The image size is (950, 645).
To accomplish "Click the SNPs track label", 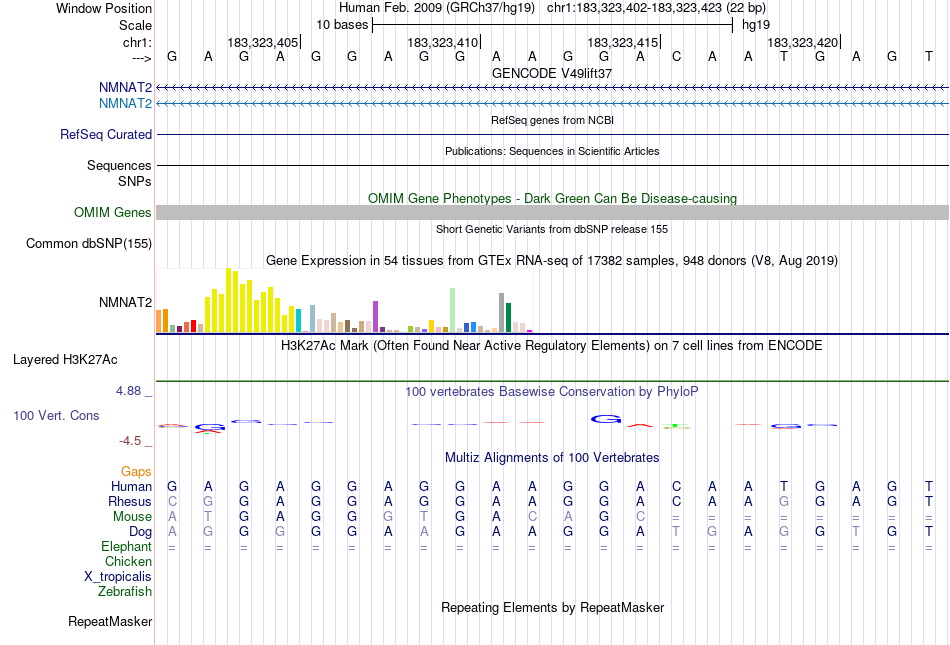I will click(x=135, y=181).
